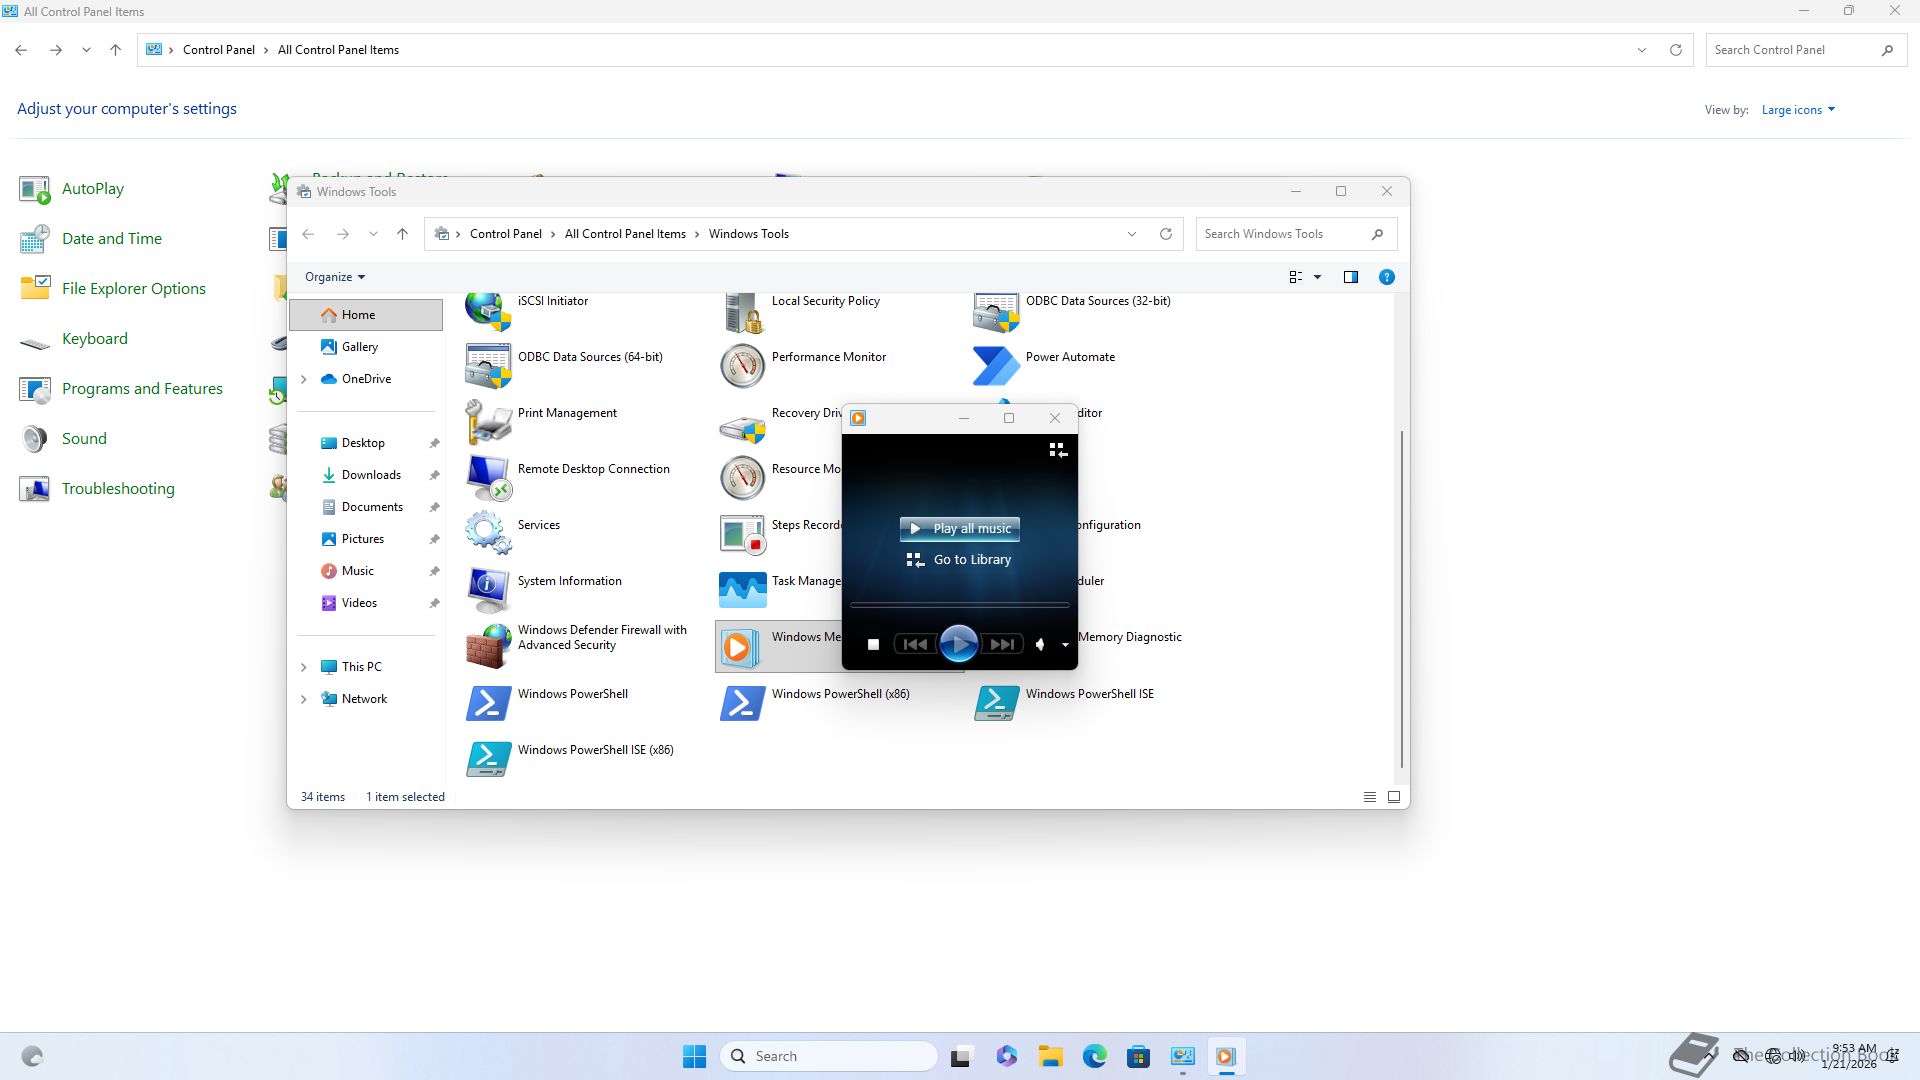Open Power Automate

pyautogui.click(x=1069, y=357)
